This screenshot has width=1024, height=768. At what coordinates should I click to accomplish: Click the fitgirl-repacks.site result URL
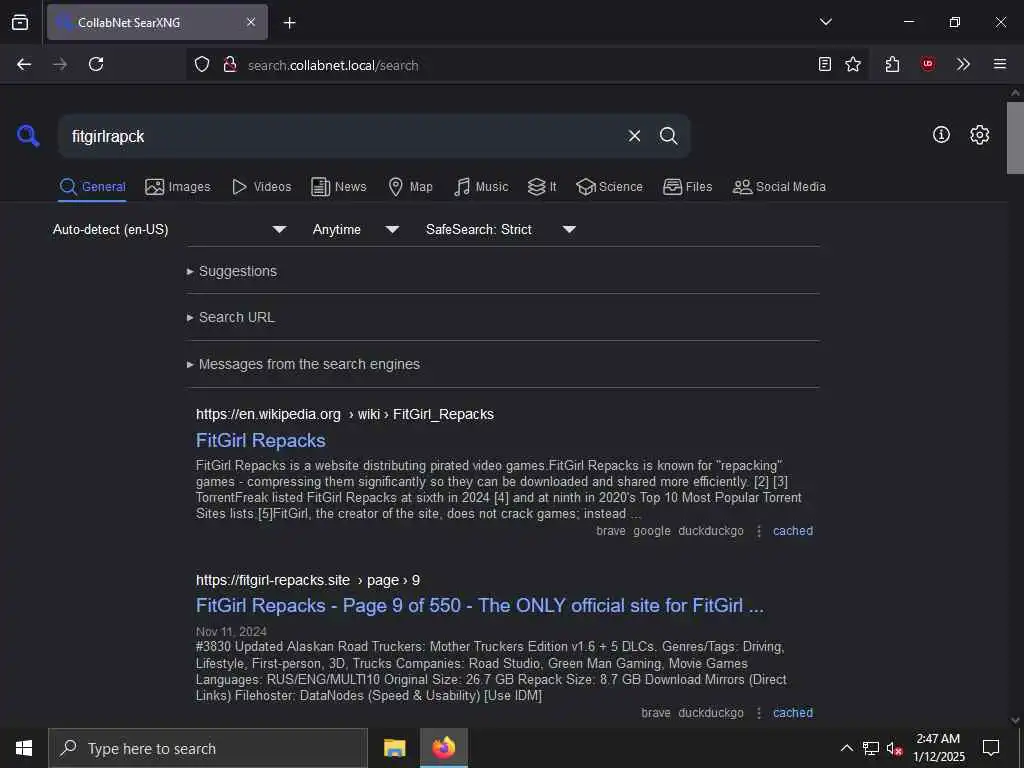[x=308, y=581]
